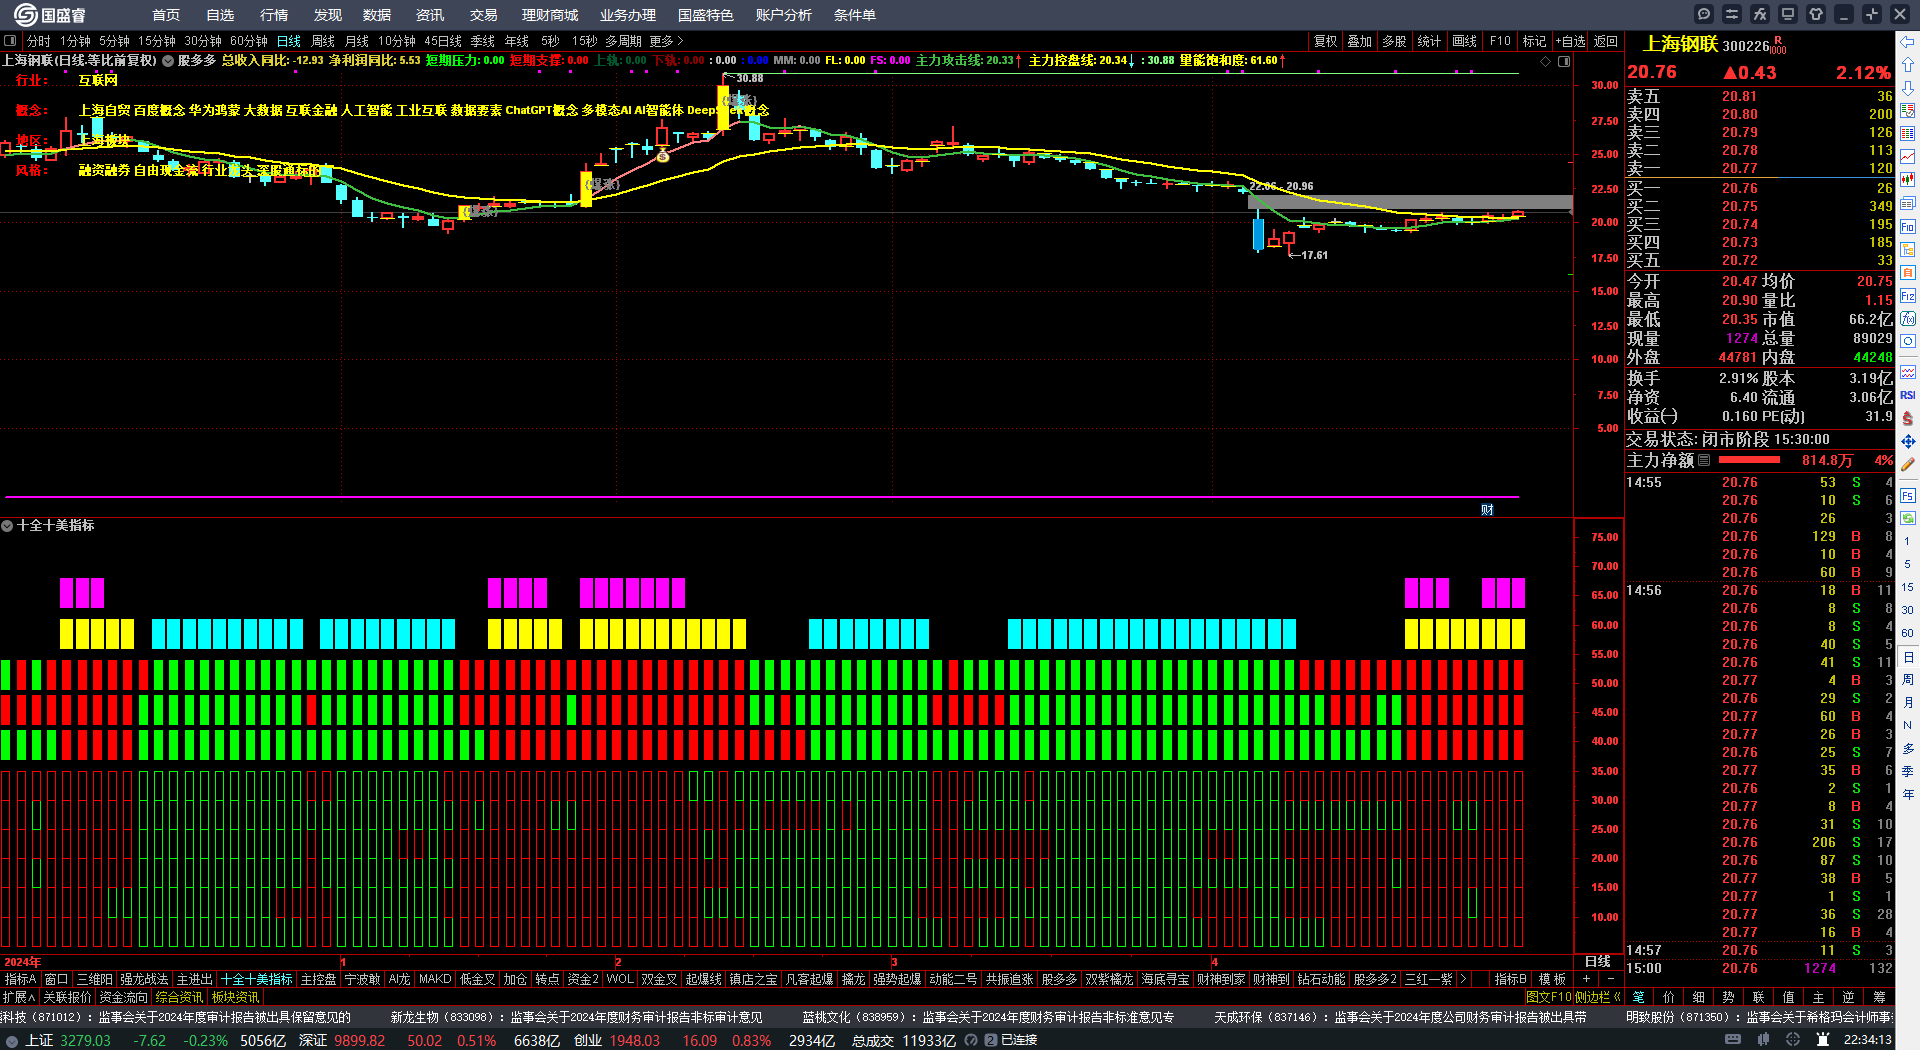Open the 国盛特色 menu
This screenshot has height=1050, width=1920.
(x=706, y=15)
